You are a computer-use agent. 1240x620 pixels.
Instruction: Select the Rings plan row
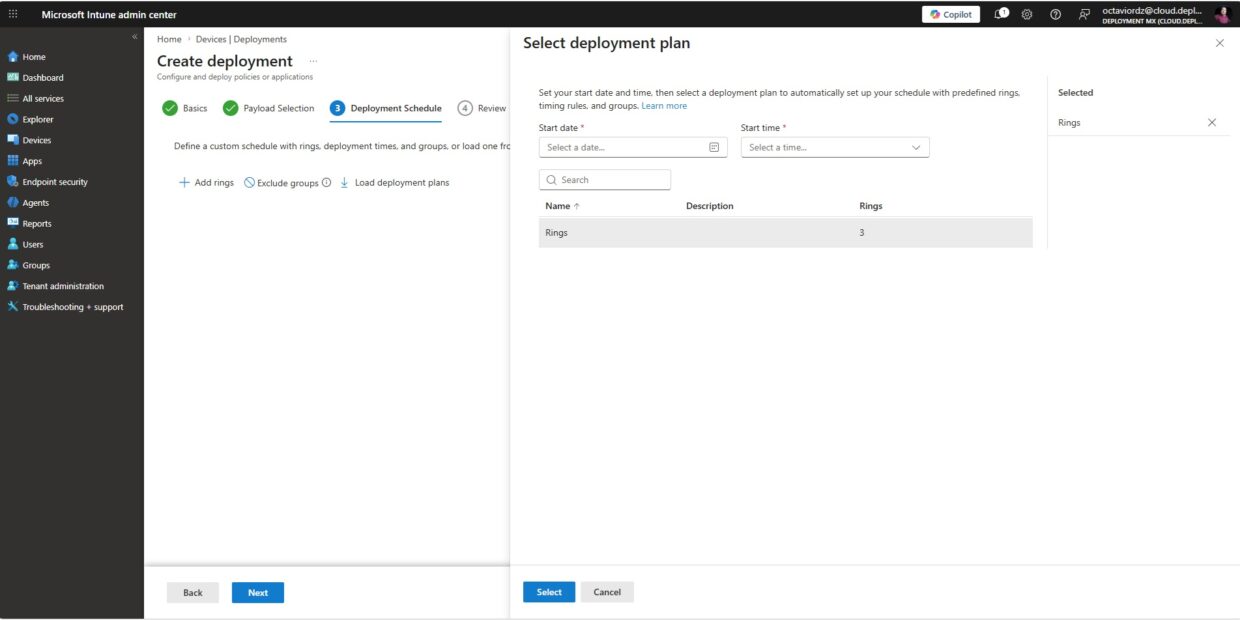pyautogui.click(x=786, y=232)
